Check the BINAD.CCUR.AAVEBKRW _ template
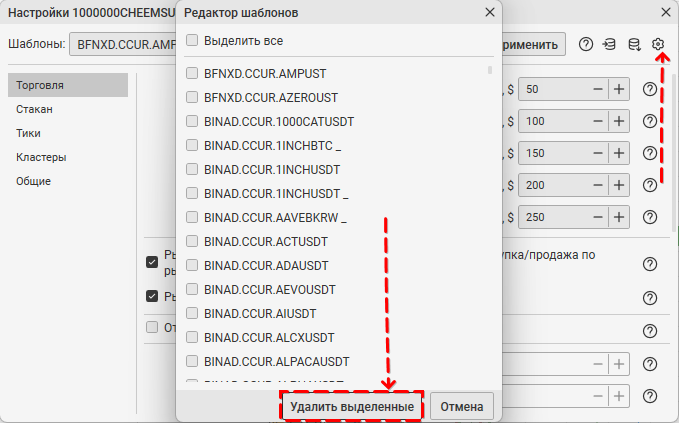 point(192,217)
